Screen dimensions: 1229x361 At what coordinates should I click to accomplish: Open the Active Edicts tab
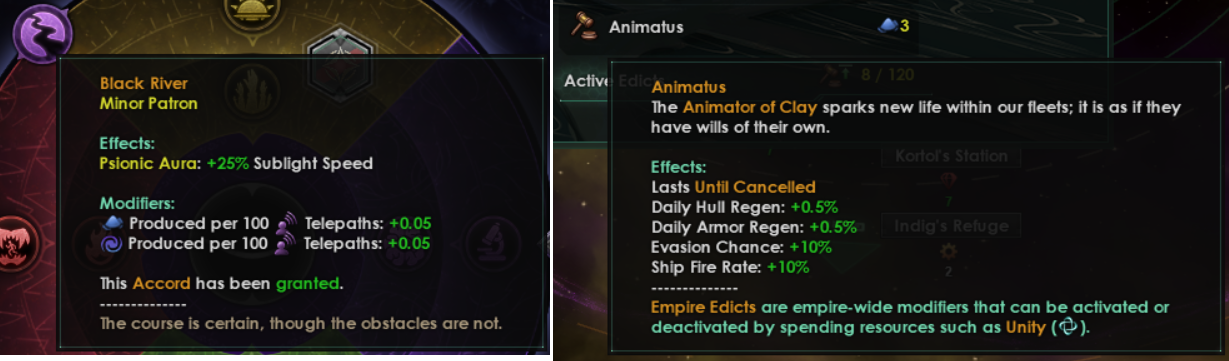coord(600,81)
